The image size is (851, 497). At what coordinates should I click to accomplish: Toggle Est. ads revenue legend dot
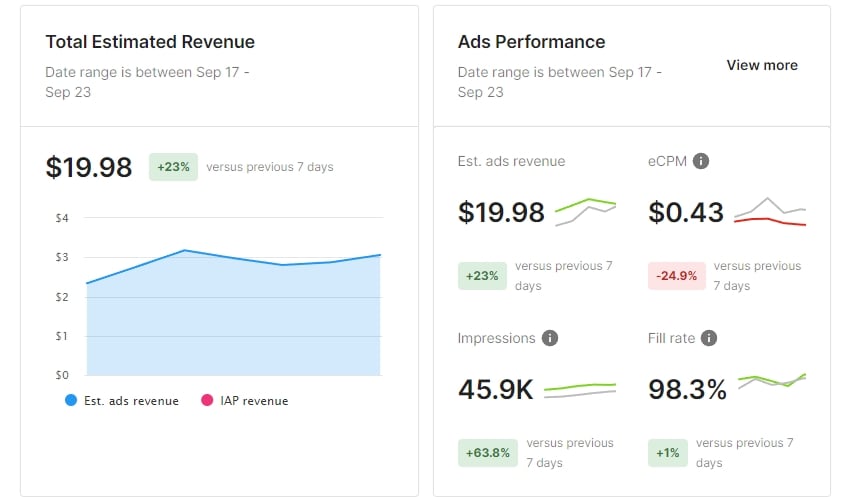71,400
